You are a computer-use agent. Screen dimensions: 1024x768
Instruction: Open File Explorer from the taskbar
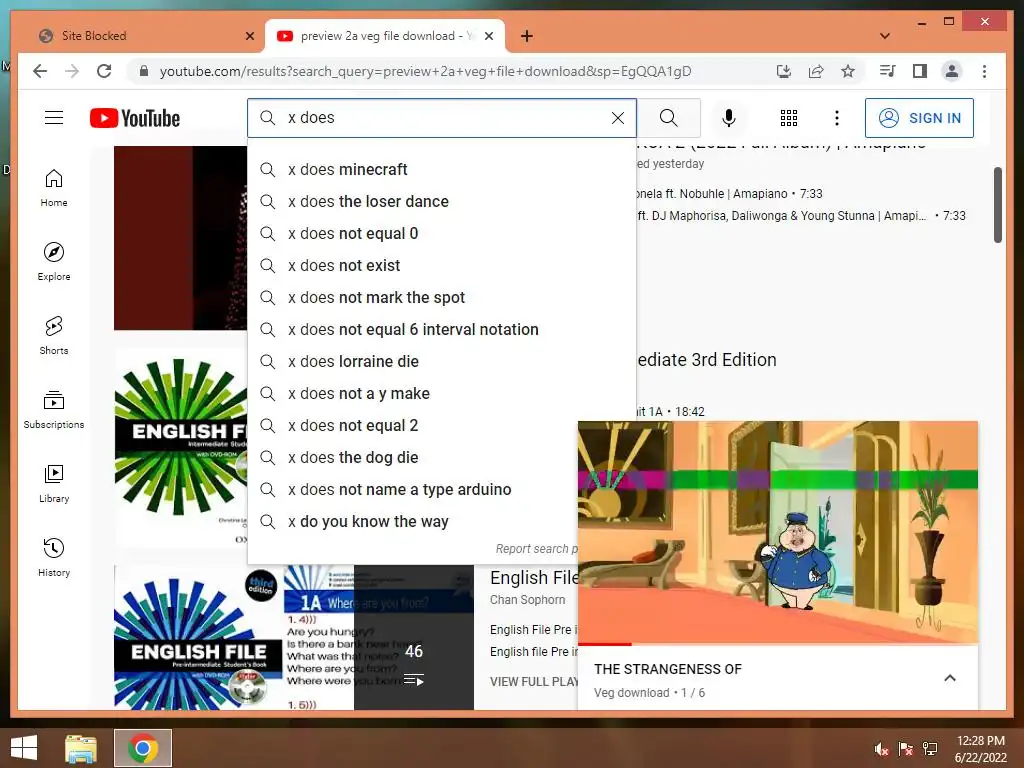click(81, 748)
